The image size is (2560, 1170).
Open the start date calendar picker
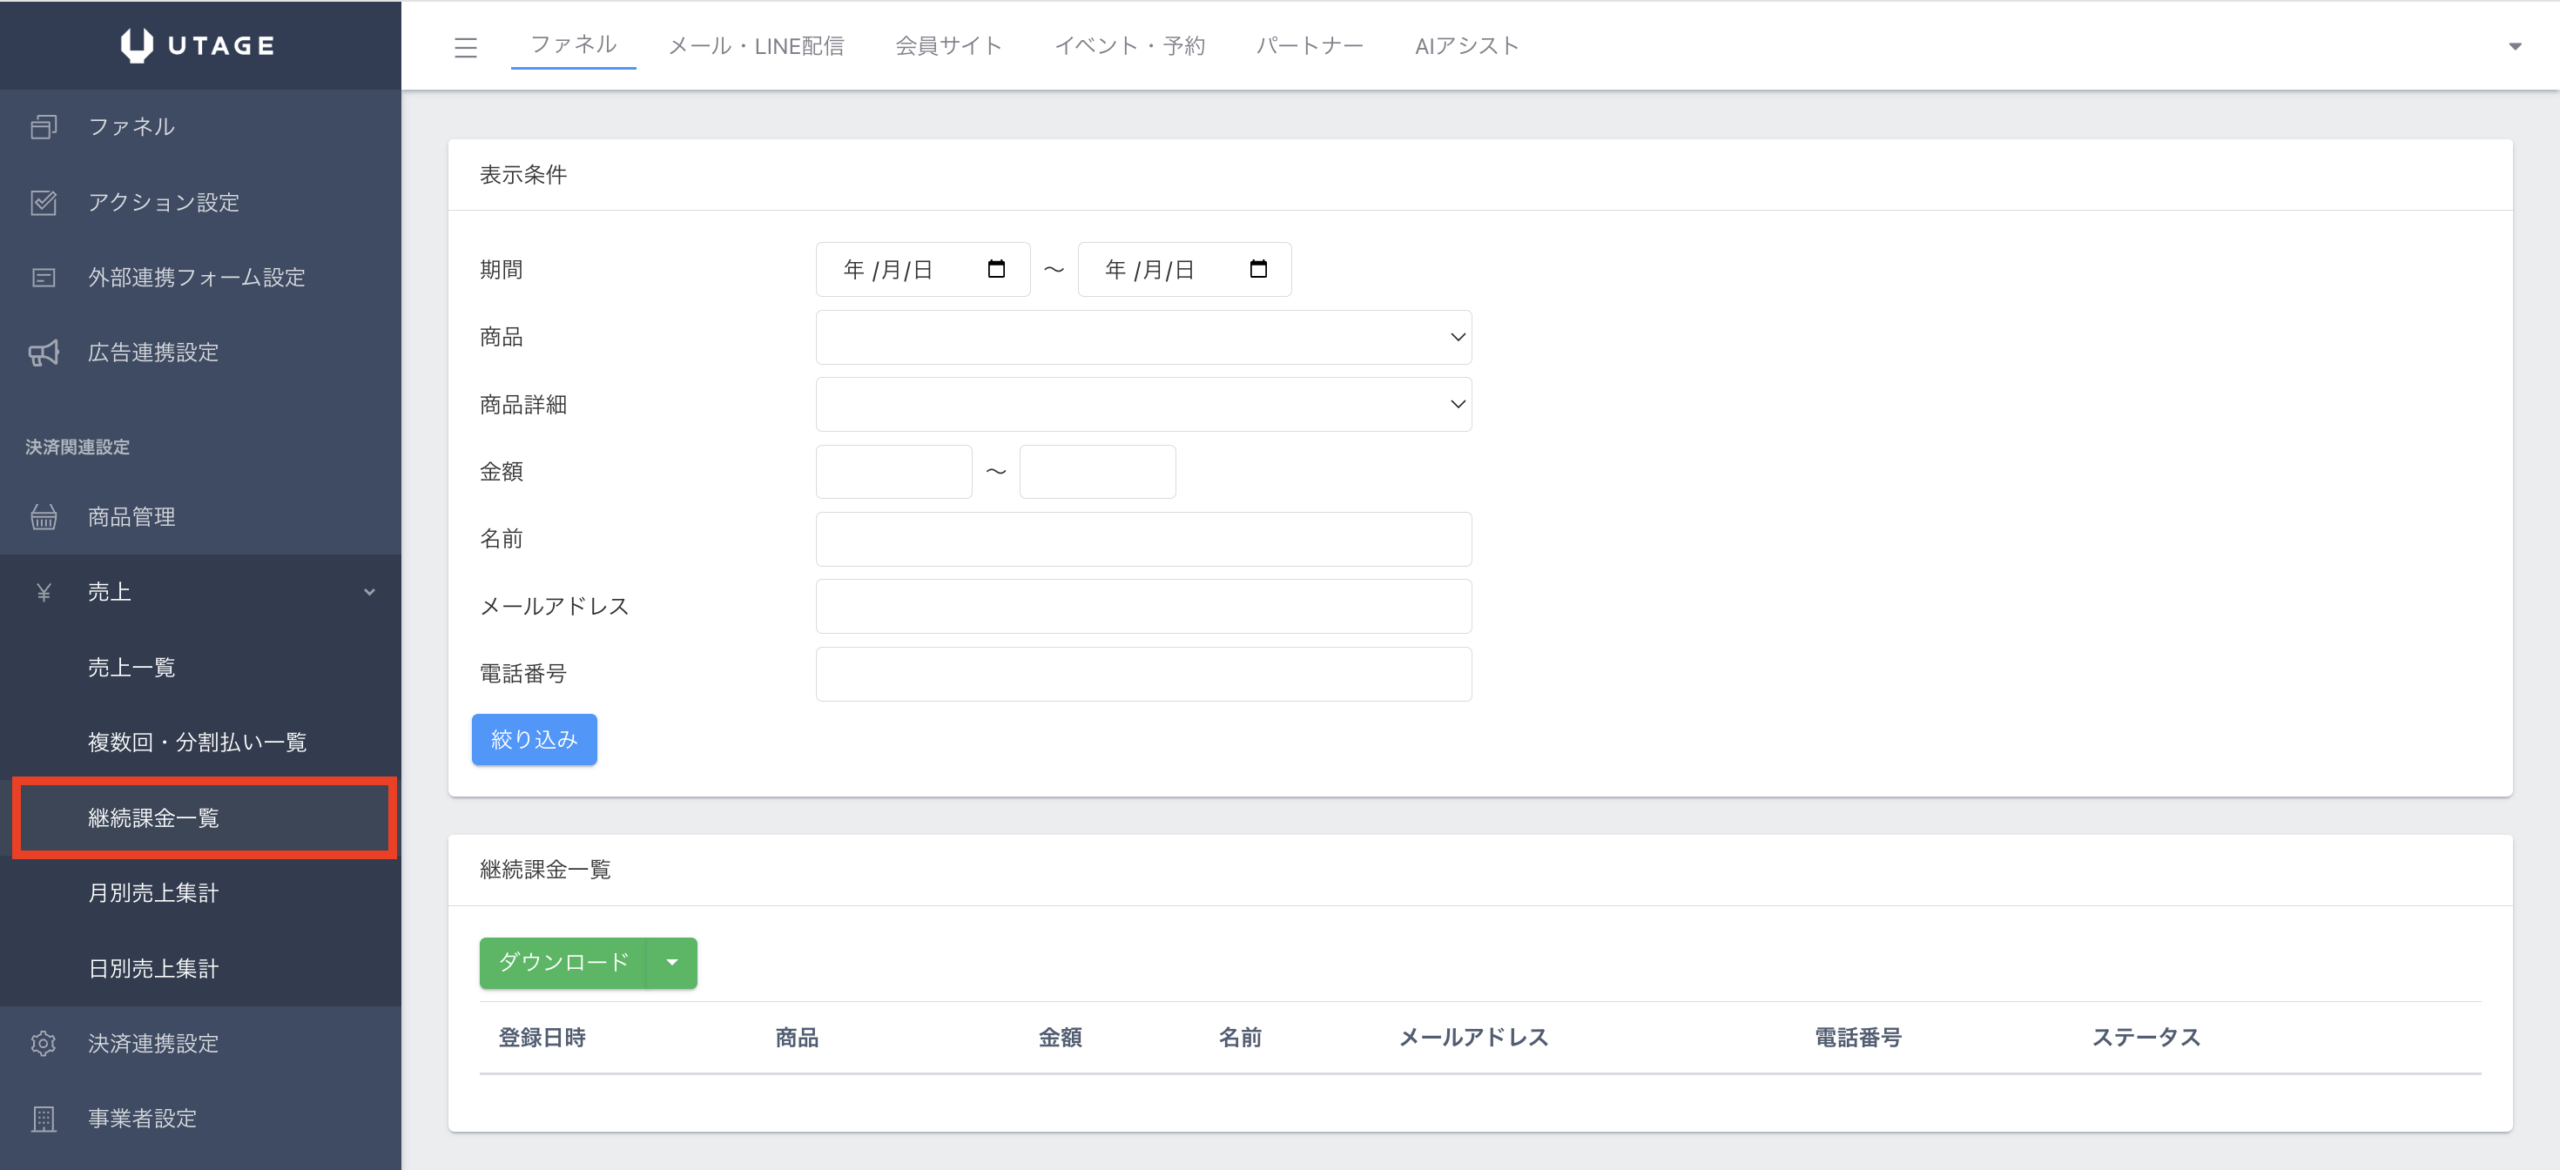[x=996, y=269]
